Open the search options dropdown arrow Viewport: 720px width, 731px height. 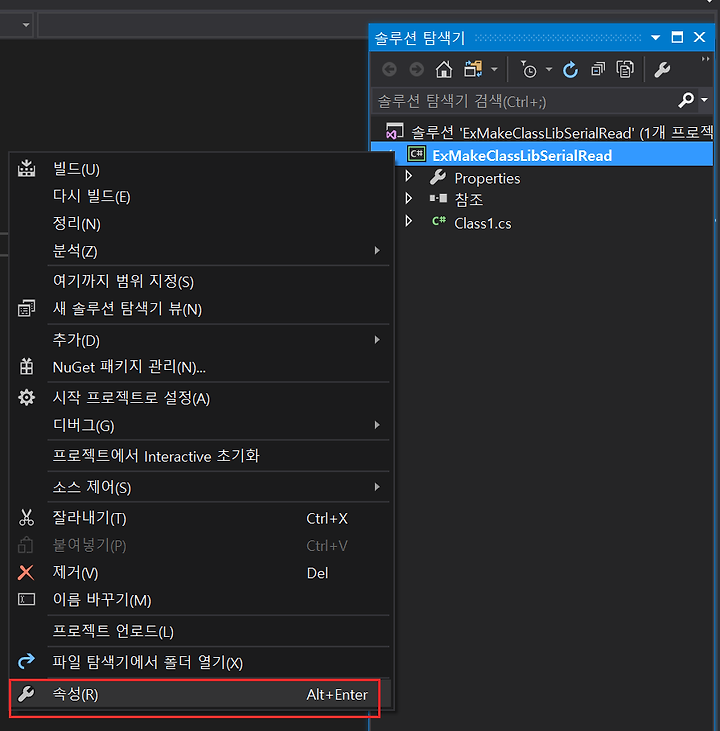tap(705, 100)
